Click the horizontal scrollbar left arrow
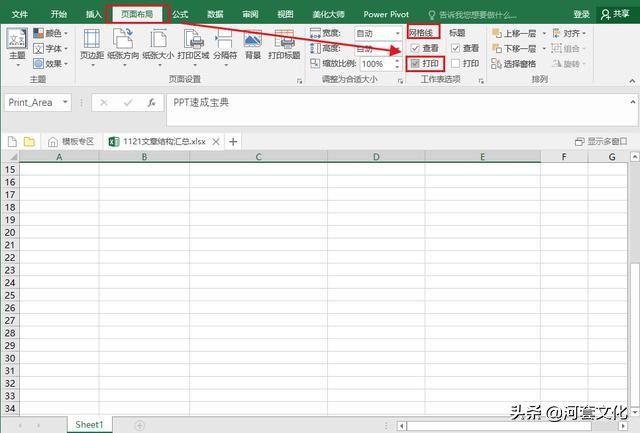The image size is (640, 433). pos(402,426)
